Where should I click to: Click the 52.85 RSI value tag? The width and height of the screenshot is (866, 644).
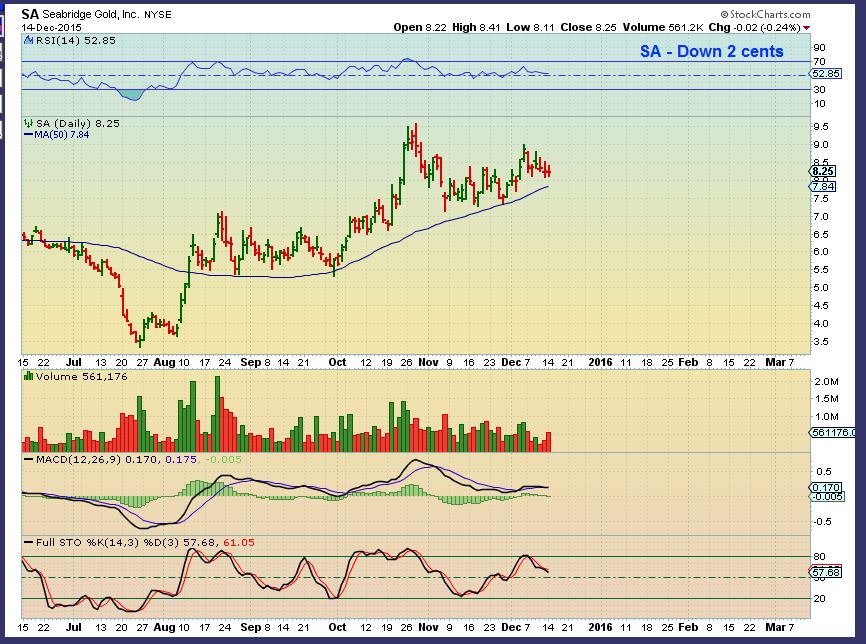[x=827, y=74]
